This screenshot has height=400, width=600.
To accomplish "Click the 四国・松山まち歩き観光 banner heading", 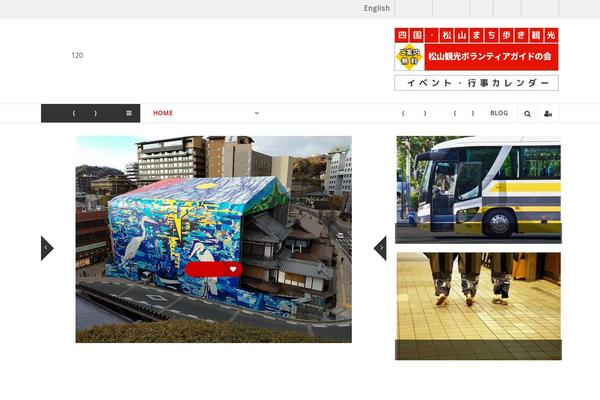I will click(x=476, y=35).
